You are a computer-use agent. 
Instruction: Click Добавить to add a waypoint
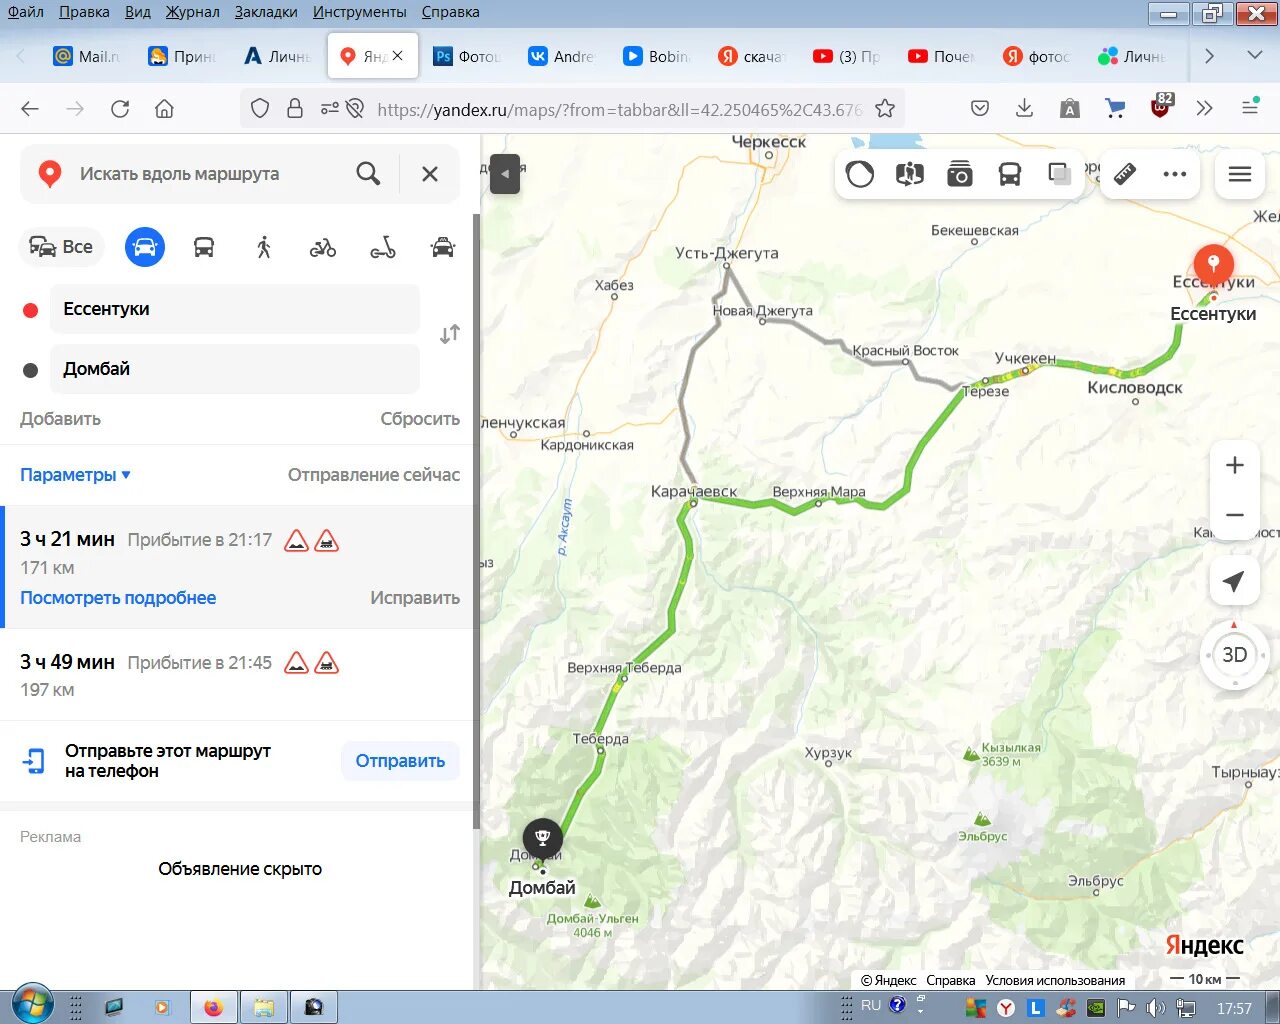click(x=60, y=419)
